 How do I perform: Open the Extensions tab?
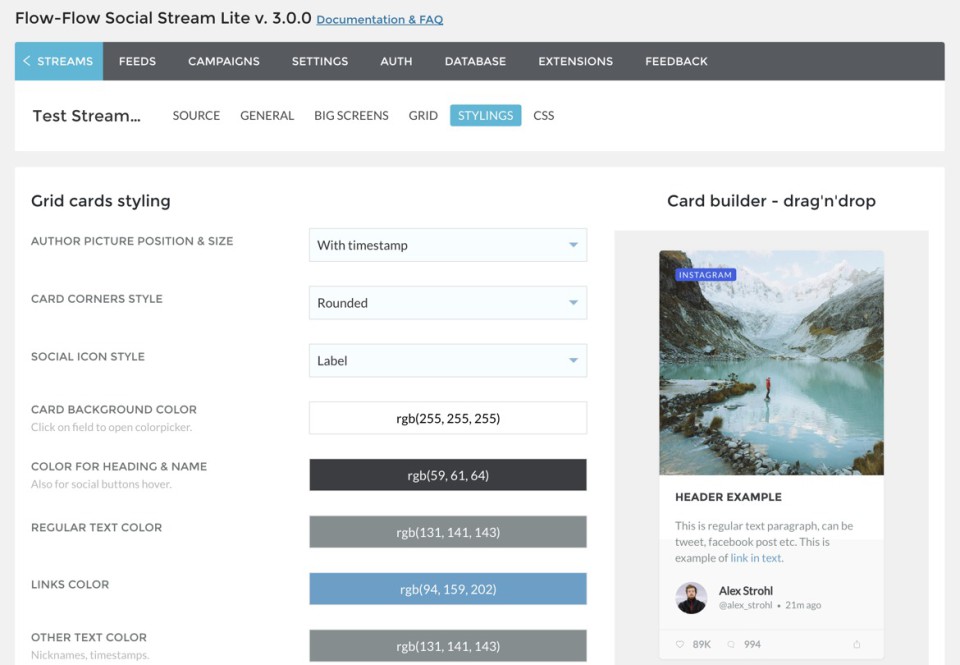pos(575,61)
